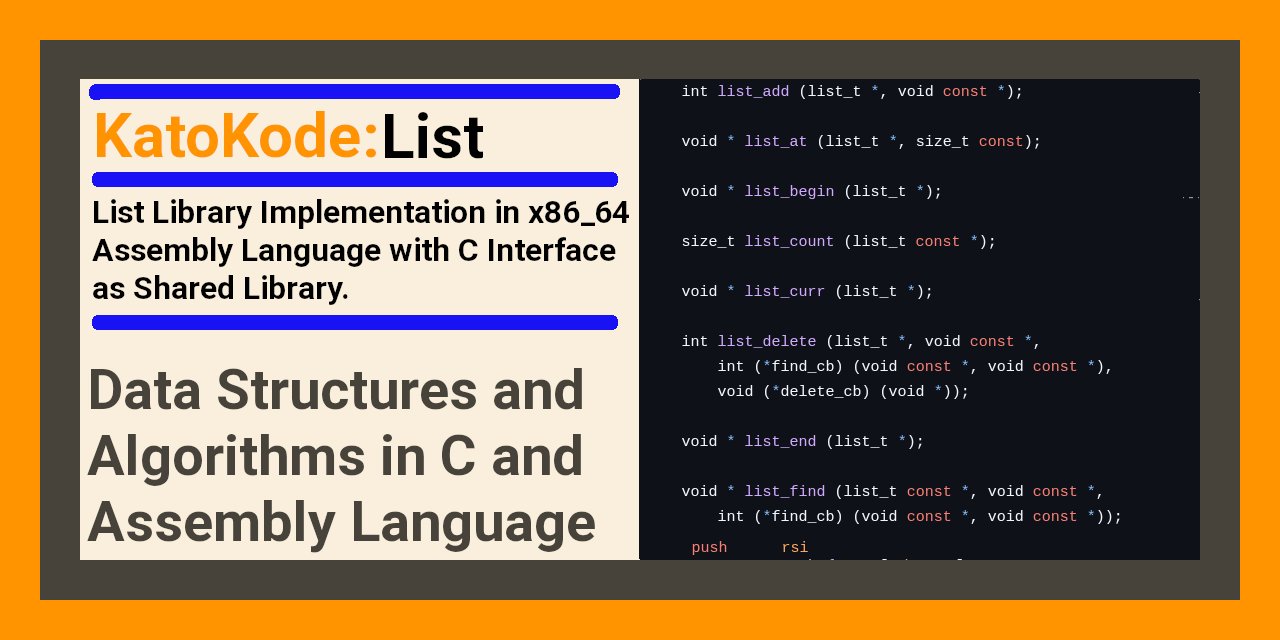This screenshot has width=1280, height=640.
Task: Click the list_at function declaration
Action: [x=861, y=142]
